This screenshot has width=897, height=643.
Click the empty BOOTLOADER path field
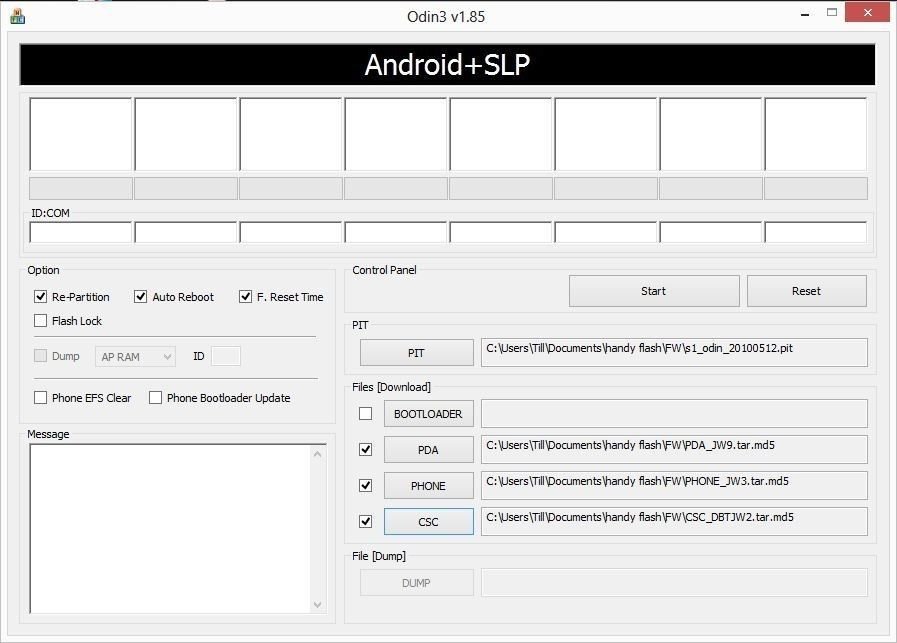click(x=674, y=414)
